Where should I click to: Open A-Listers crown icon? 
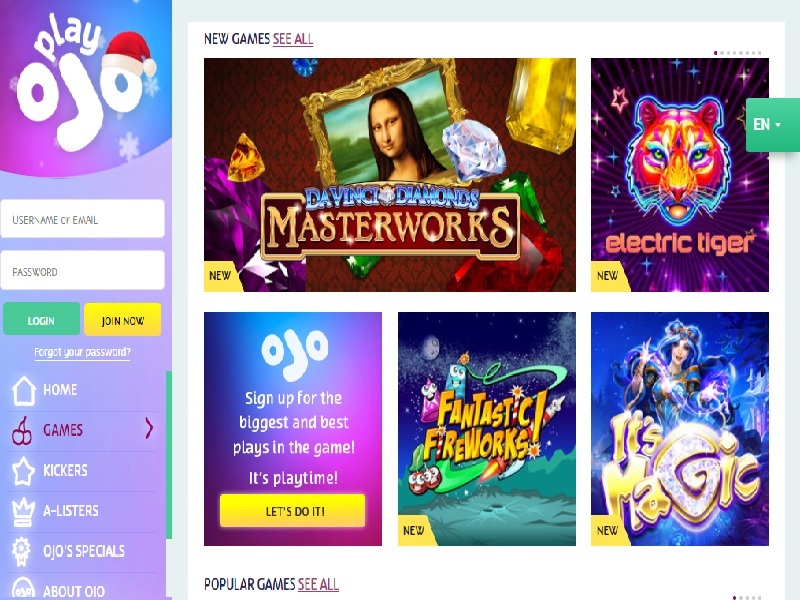(23, 511)
